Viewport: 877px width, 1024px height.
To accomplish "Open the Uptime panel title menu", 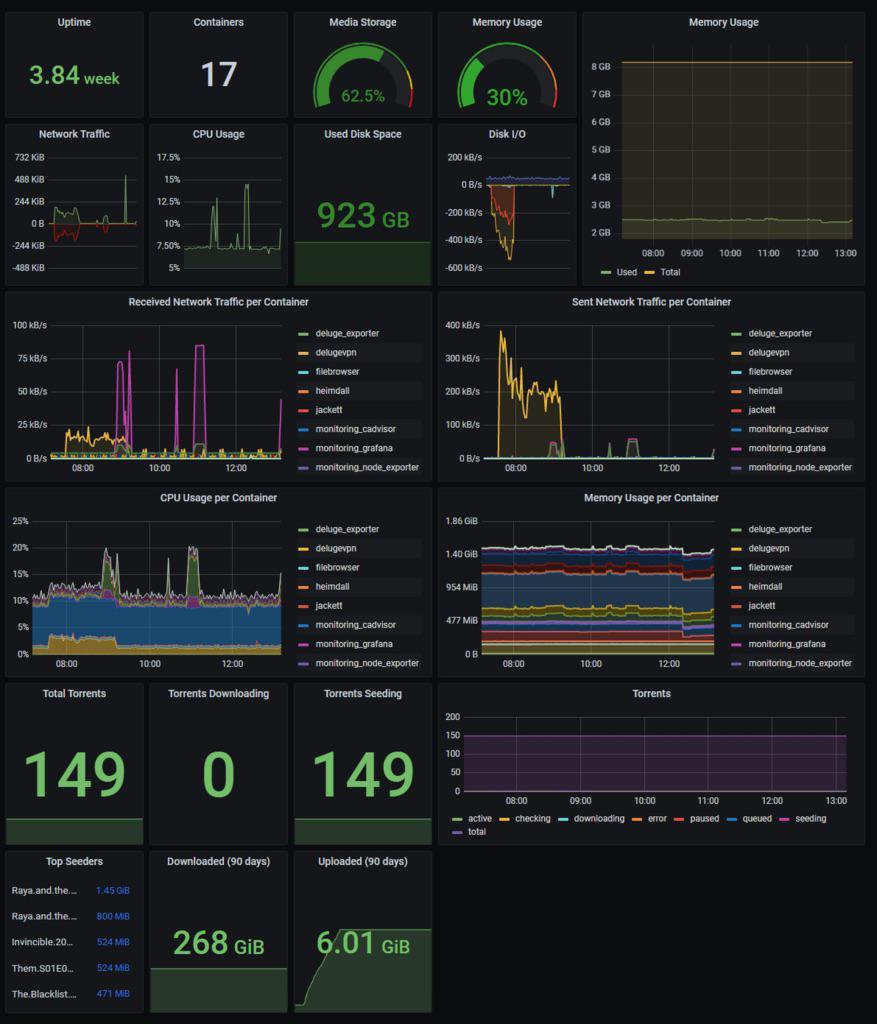I will (74, 22).
